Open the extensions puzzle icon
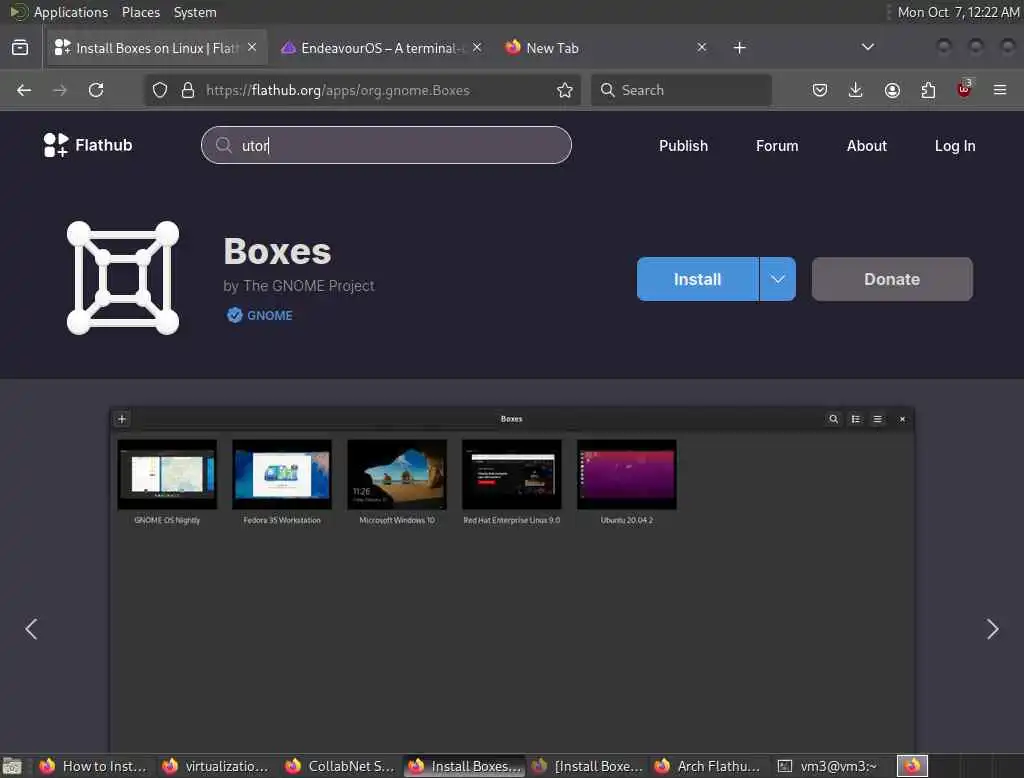The image size is (1024, 778). click(928, 90)
